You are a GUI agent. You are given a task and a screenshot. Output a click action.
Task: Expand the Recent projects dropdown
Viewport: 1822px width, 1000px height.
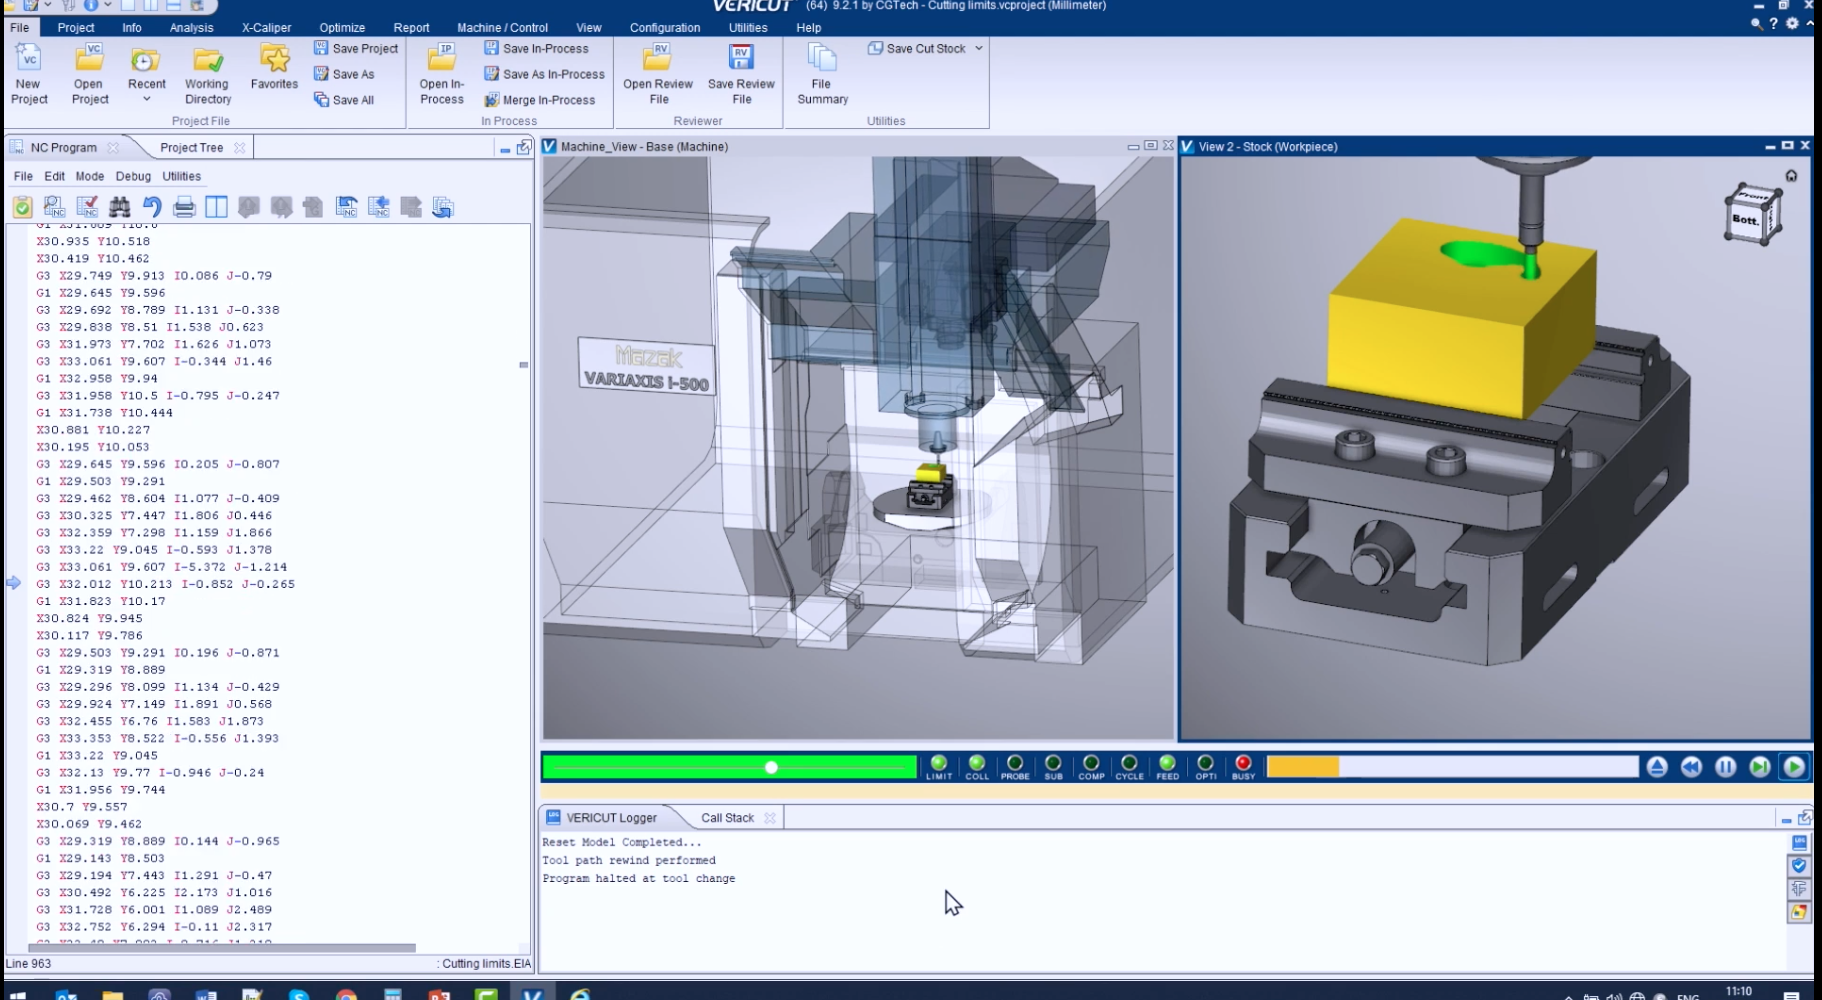(x=147, y=99)
